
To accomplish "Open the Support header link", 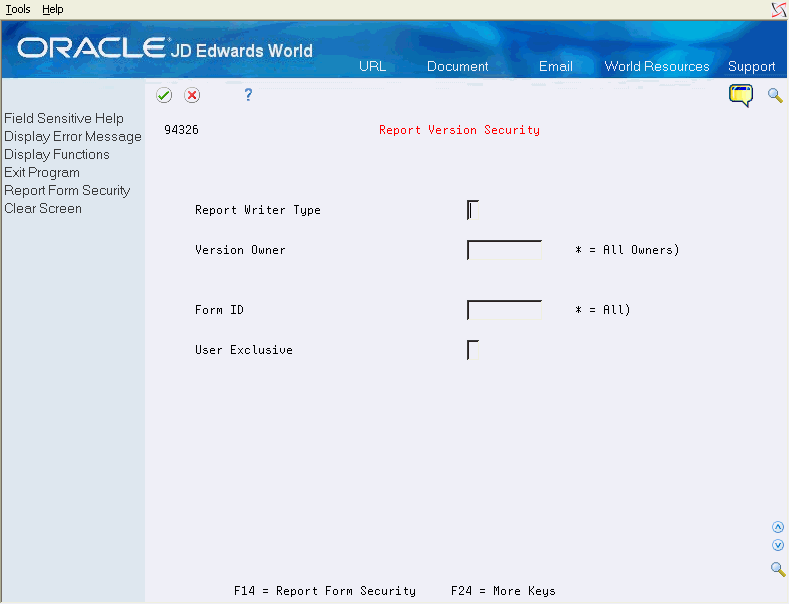I will pos(751,66).
